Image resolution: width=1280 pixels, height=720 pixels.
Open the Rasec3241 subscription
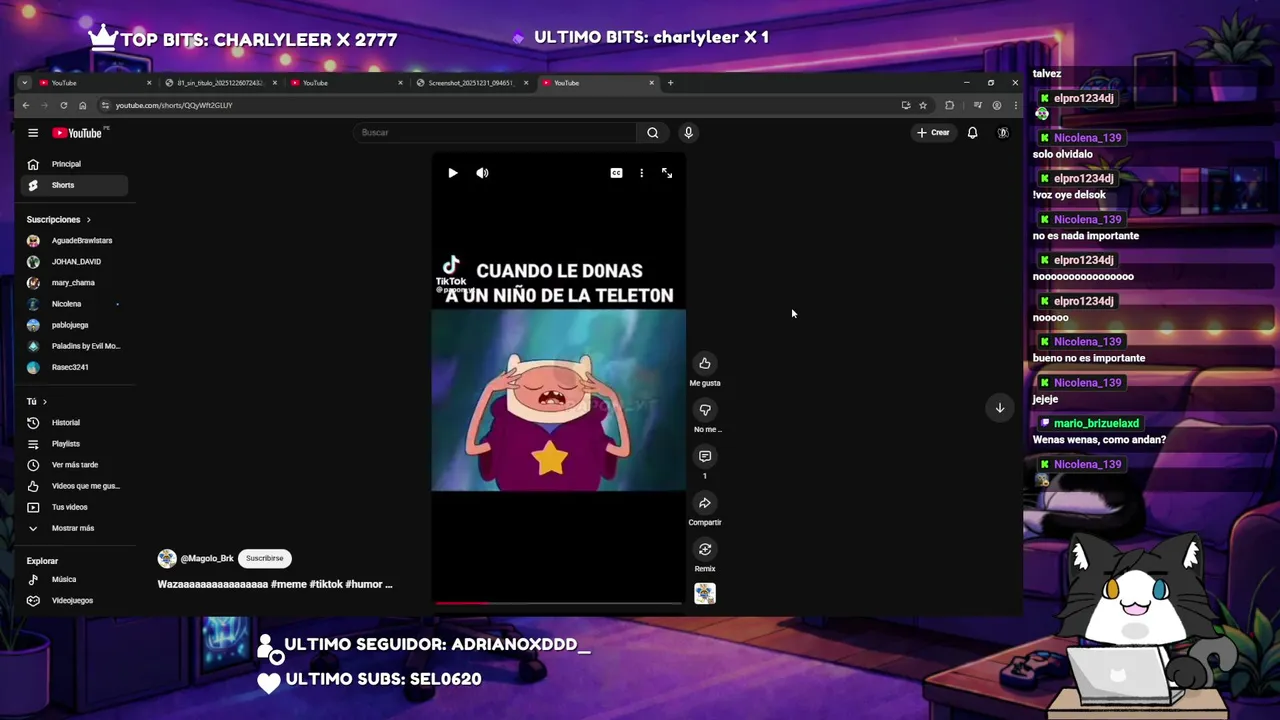click(74, 367)
